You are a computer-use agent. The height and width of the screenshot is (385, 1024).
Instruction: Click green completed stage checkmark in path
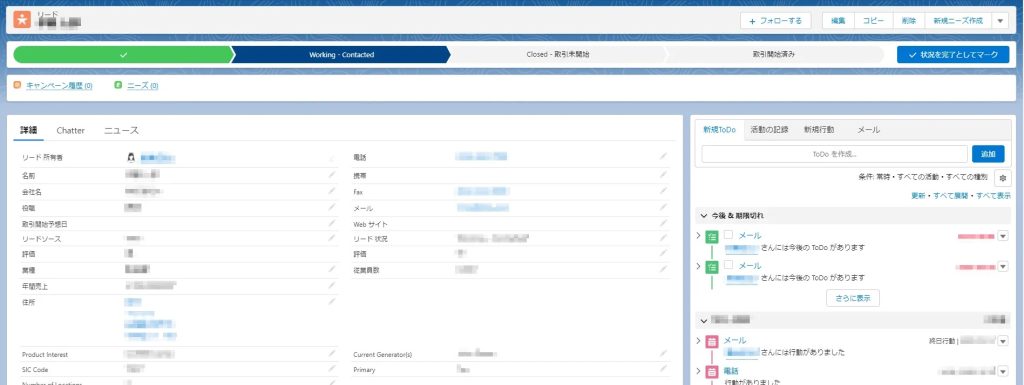coord(123,55)
